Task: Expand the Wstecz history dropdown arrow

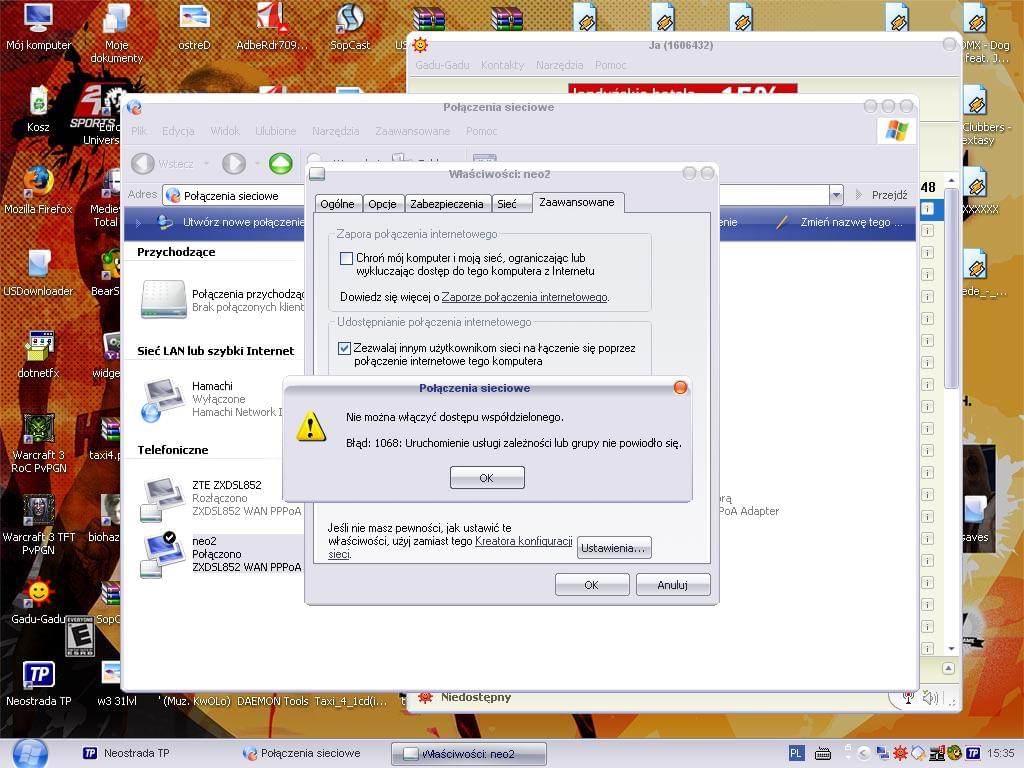Action: click(x=206, y=163)
